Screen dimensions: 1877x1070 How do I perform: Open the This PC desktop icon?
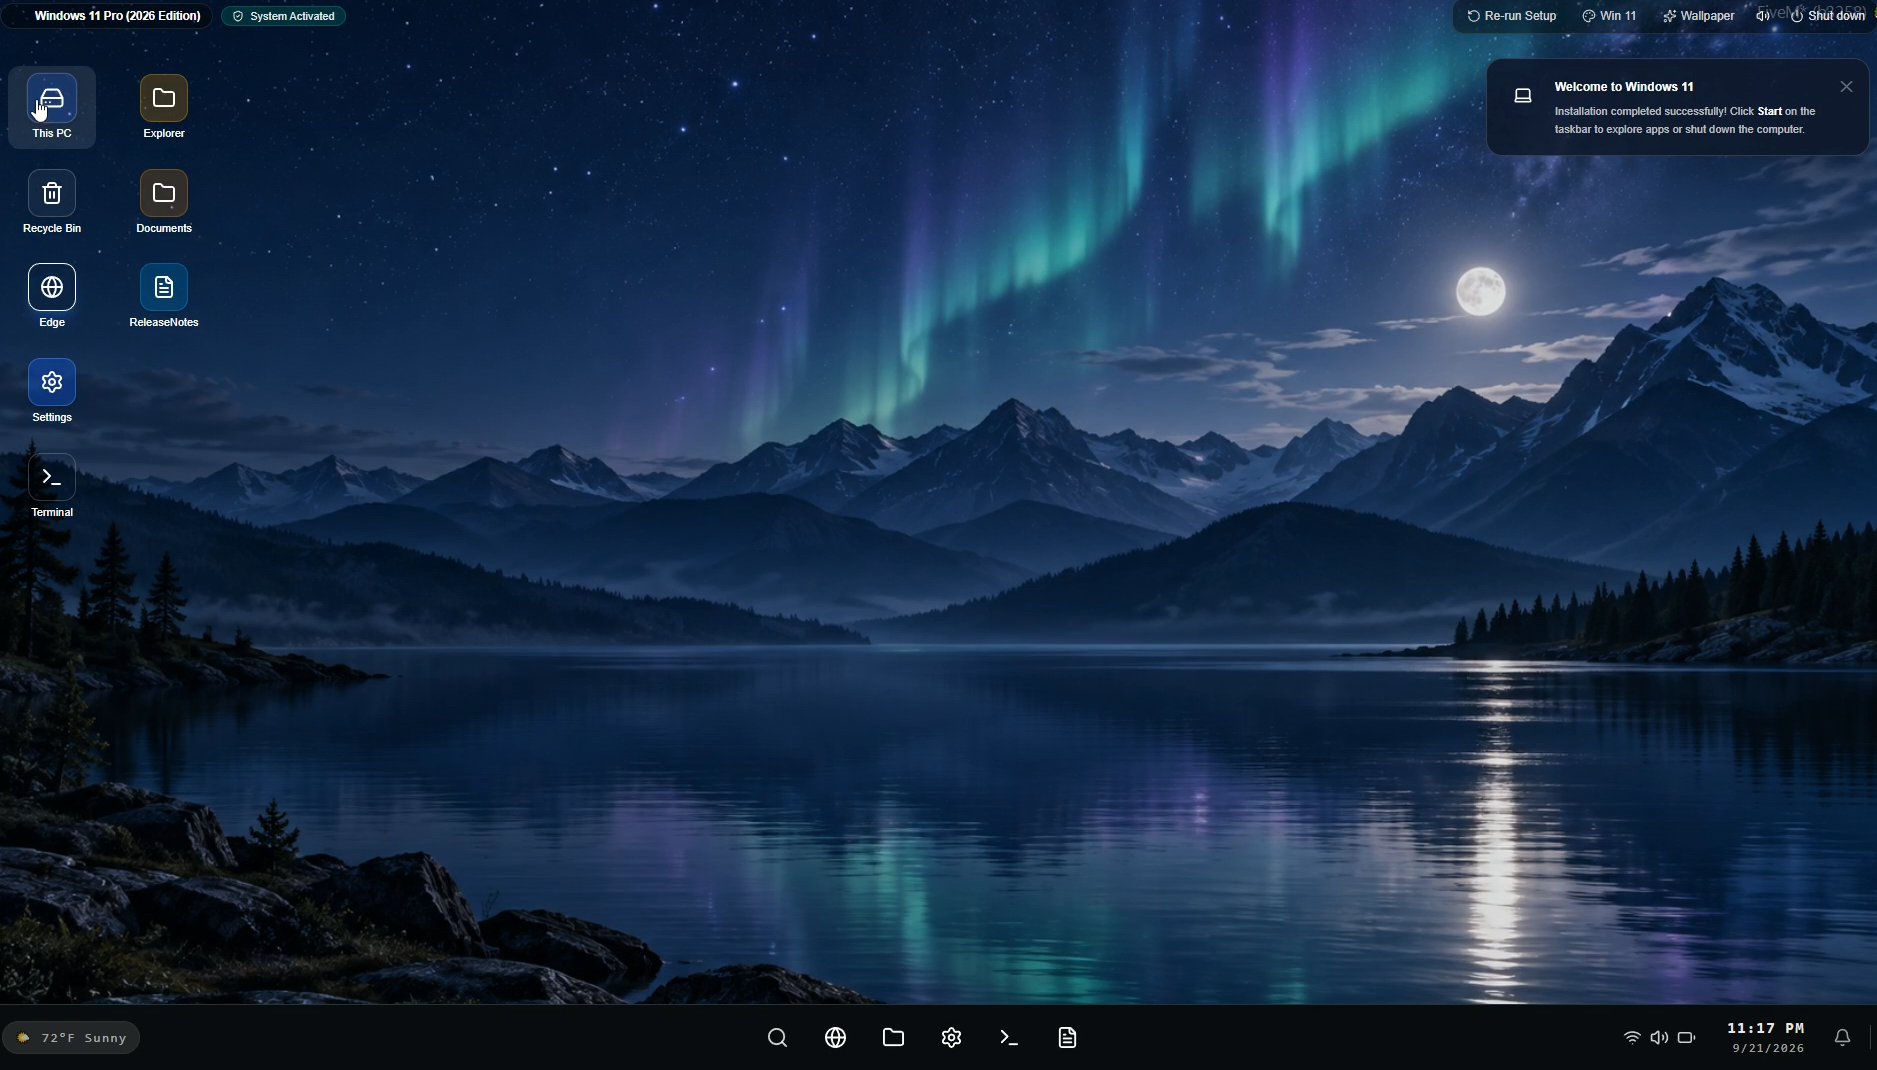52,107
